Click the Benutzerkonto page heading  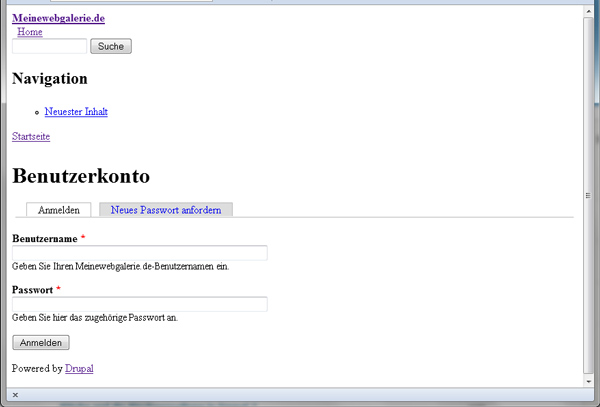[x=81, y=177]
